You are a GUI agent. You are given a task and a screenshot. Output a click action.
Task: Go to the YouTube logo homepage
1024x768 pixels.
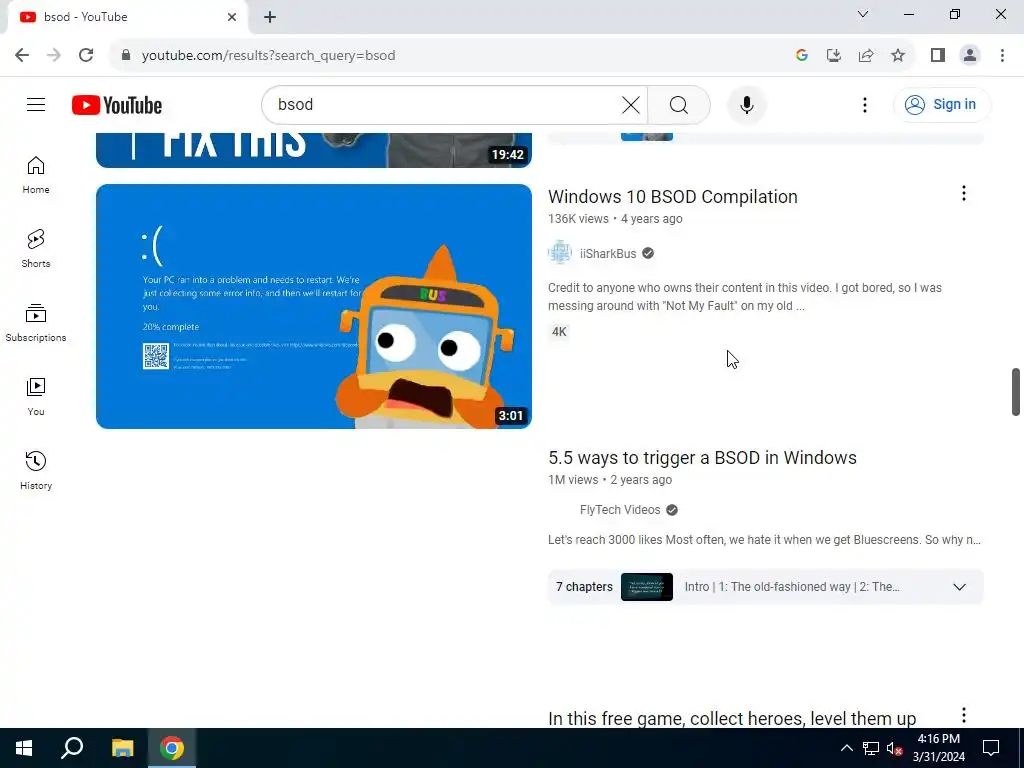point(117,104)
